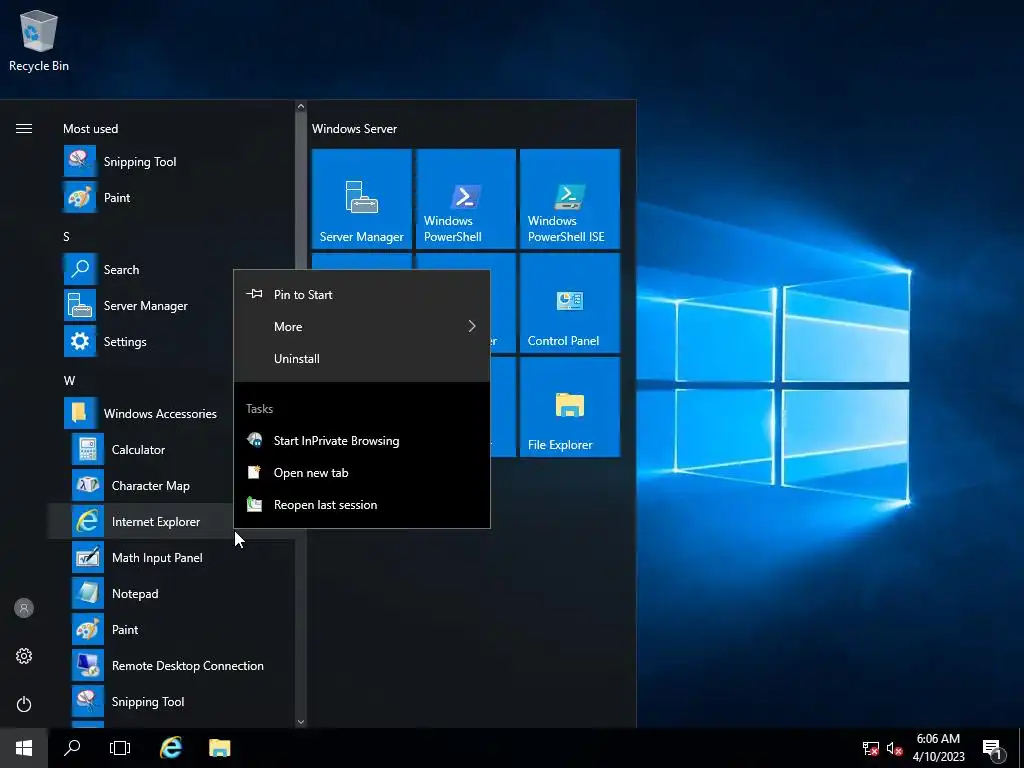1024x768 pixels.
Task: Open taskbar Search magnifier
Action: tap(72, 748)
